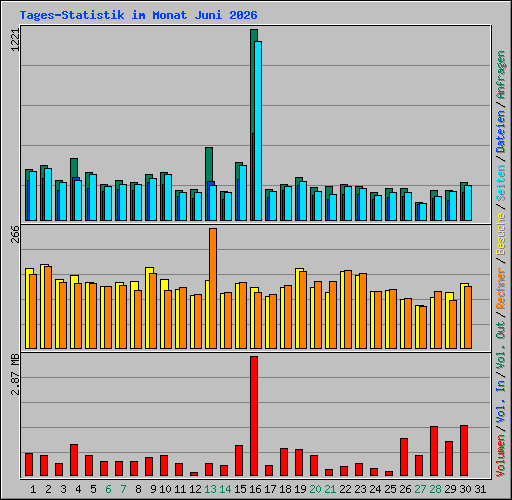Screen dimensions: 512x500
Task: Click day label '18' on the x-axis
Action: (x=285, y=489)
